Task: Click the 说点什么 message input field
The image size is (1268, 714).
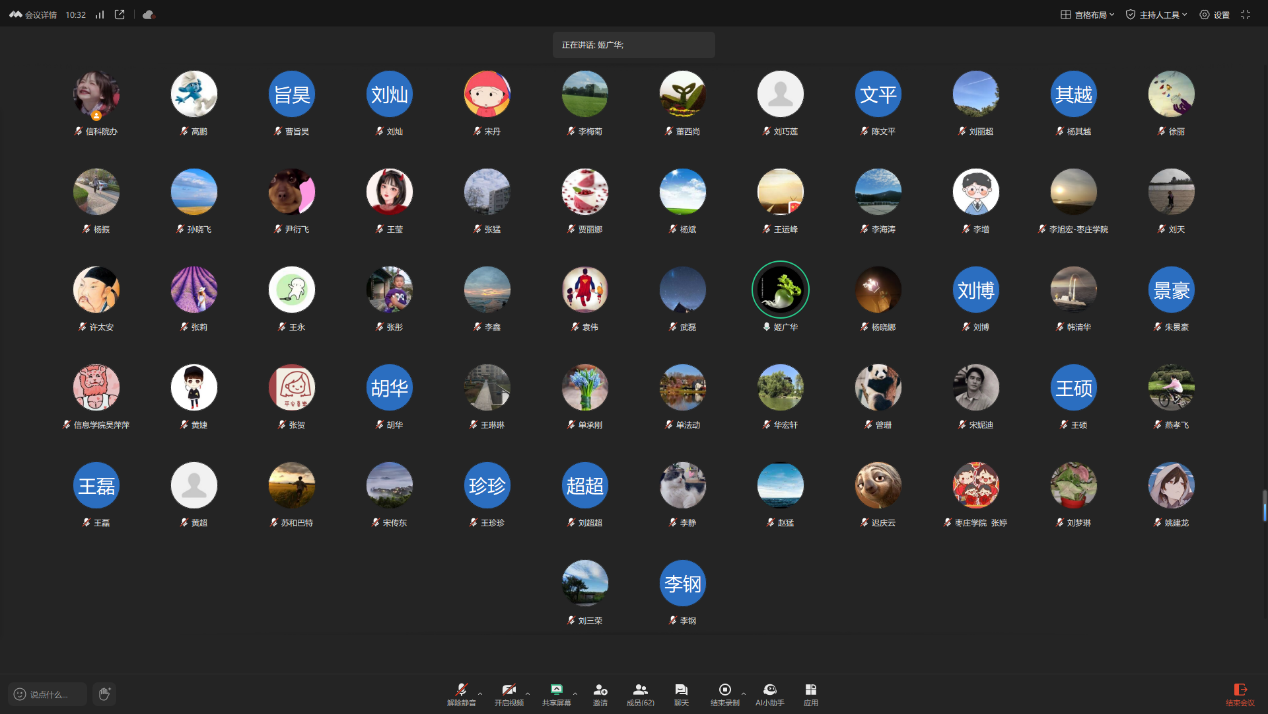Action: coord(48,694)
